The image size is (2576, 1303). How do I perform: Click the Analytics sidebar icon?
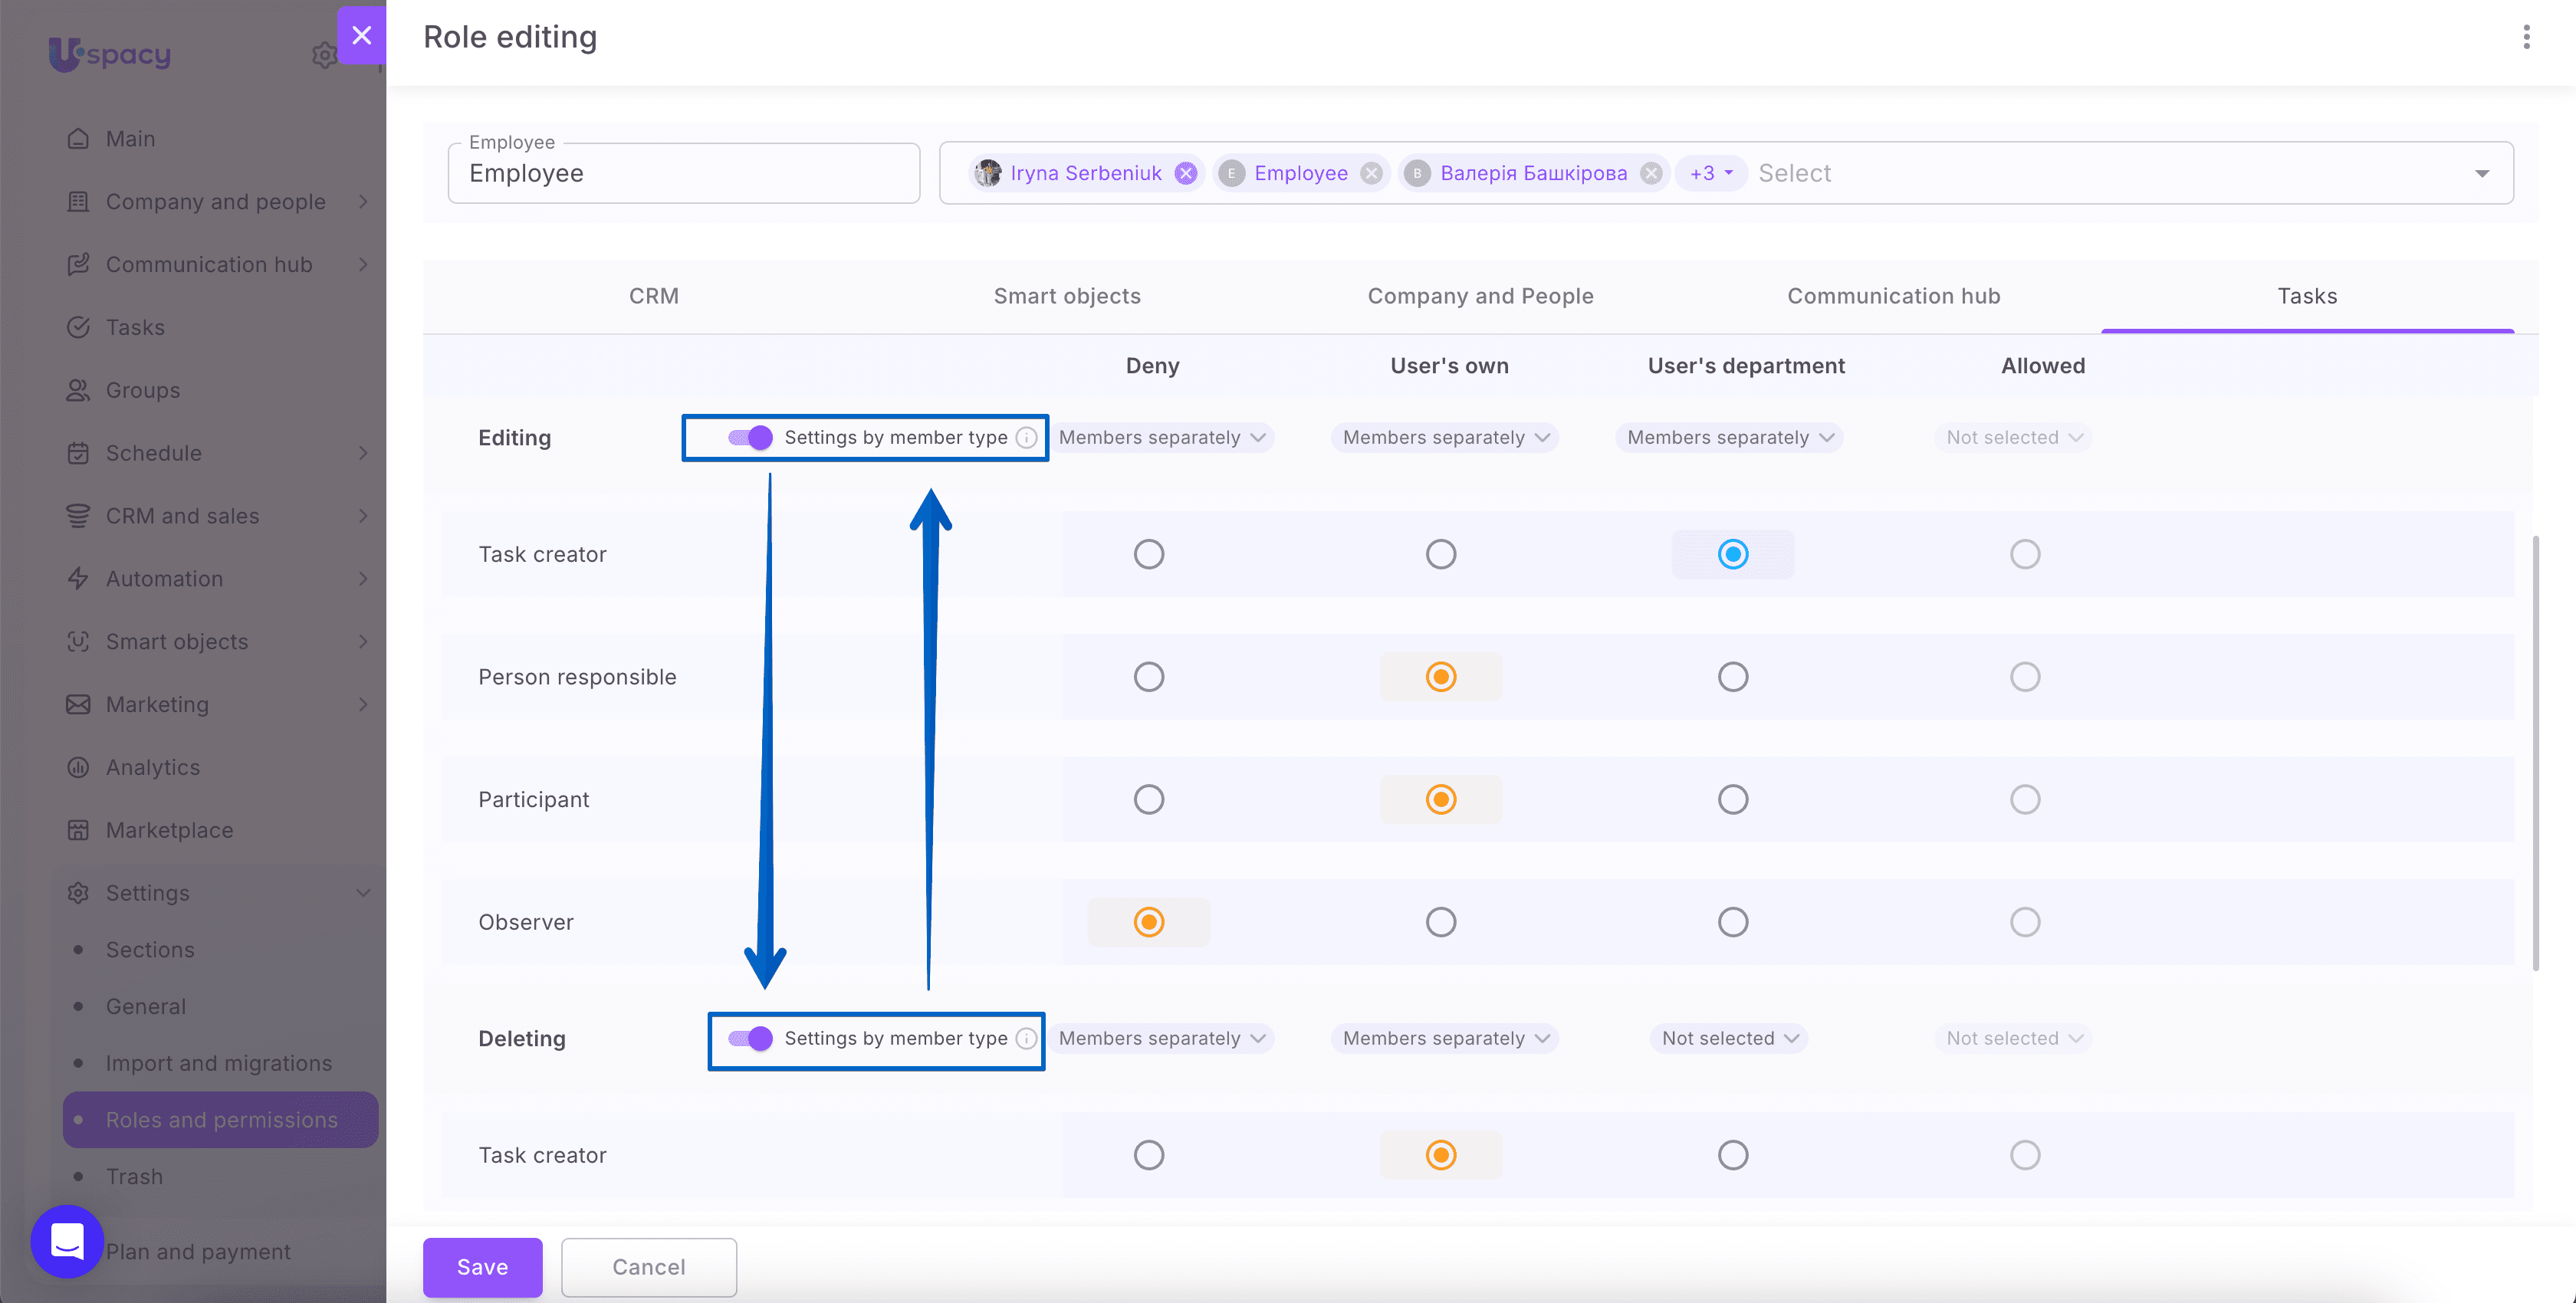click(78, 767)
